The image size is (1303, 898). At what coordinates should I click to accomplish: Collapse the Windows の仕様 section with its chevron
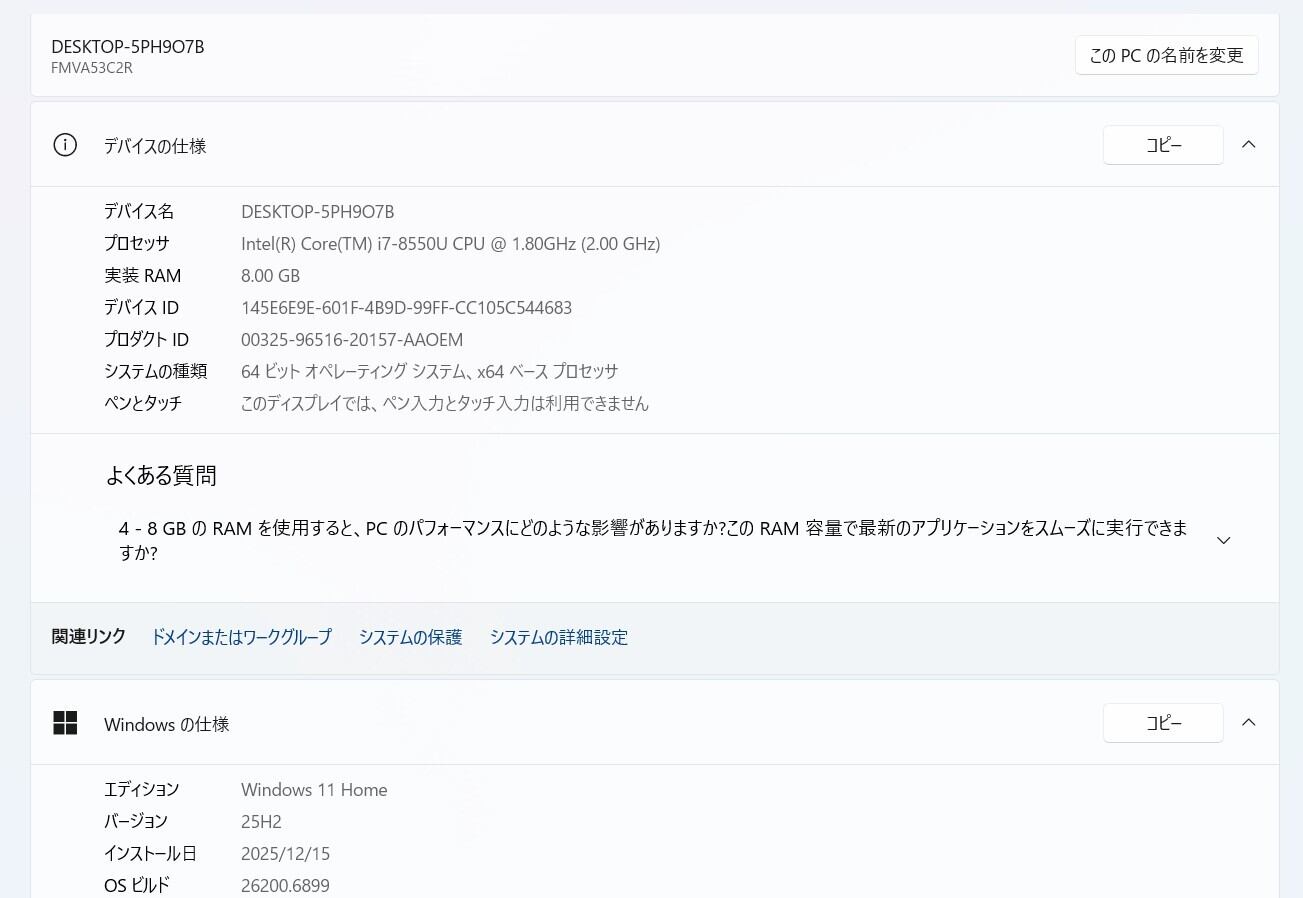(1248, 722)
